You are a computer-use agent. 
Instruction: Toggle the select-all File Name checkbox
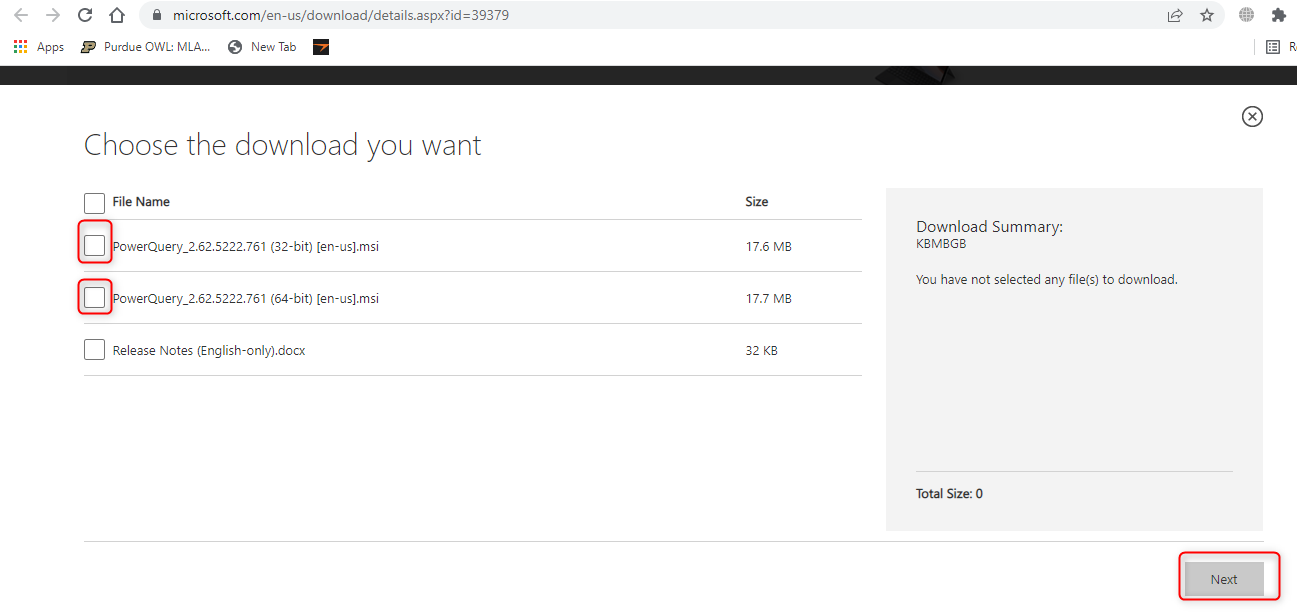click(94, 203)
